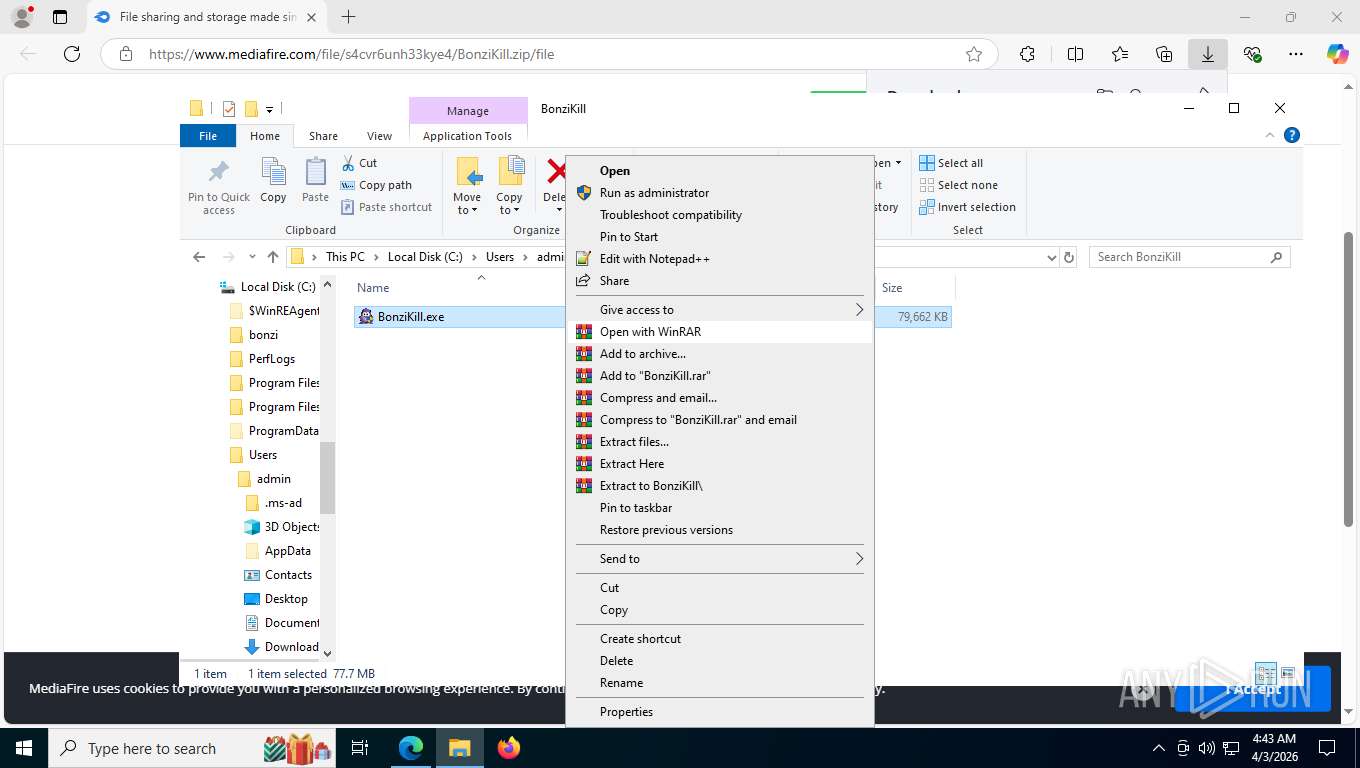Click the Copy to ribbon button
The image size is (1360, 768).
coord(509,185)
